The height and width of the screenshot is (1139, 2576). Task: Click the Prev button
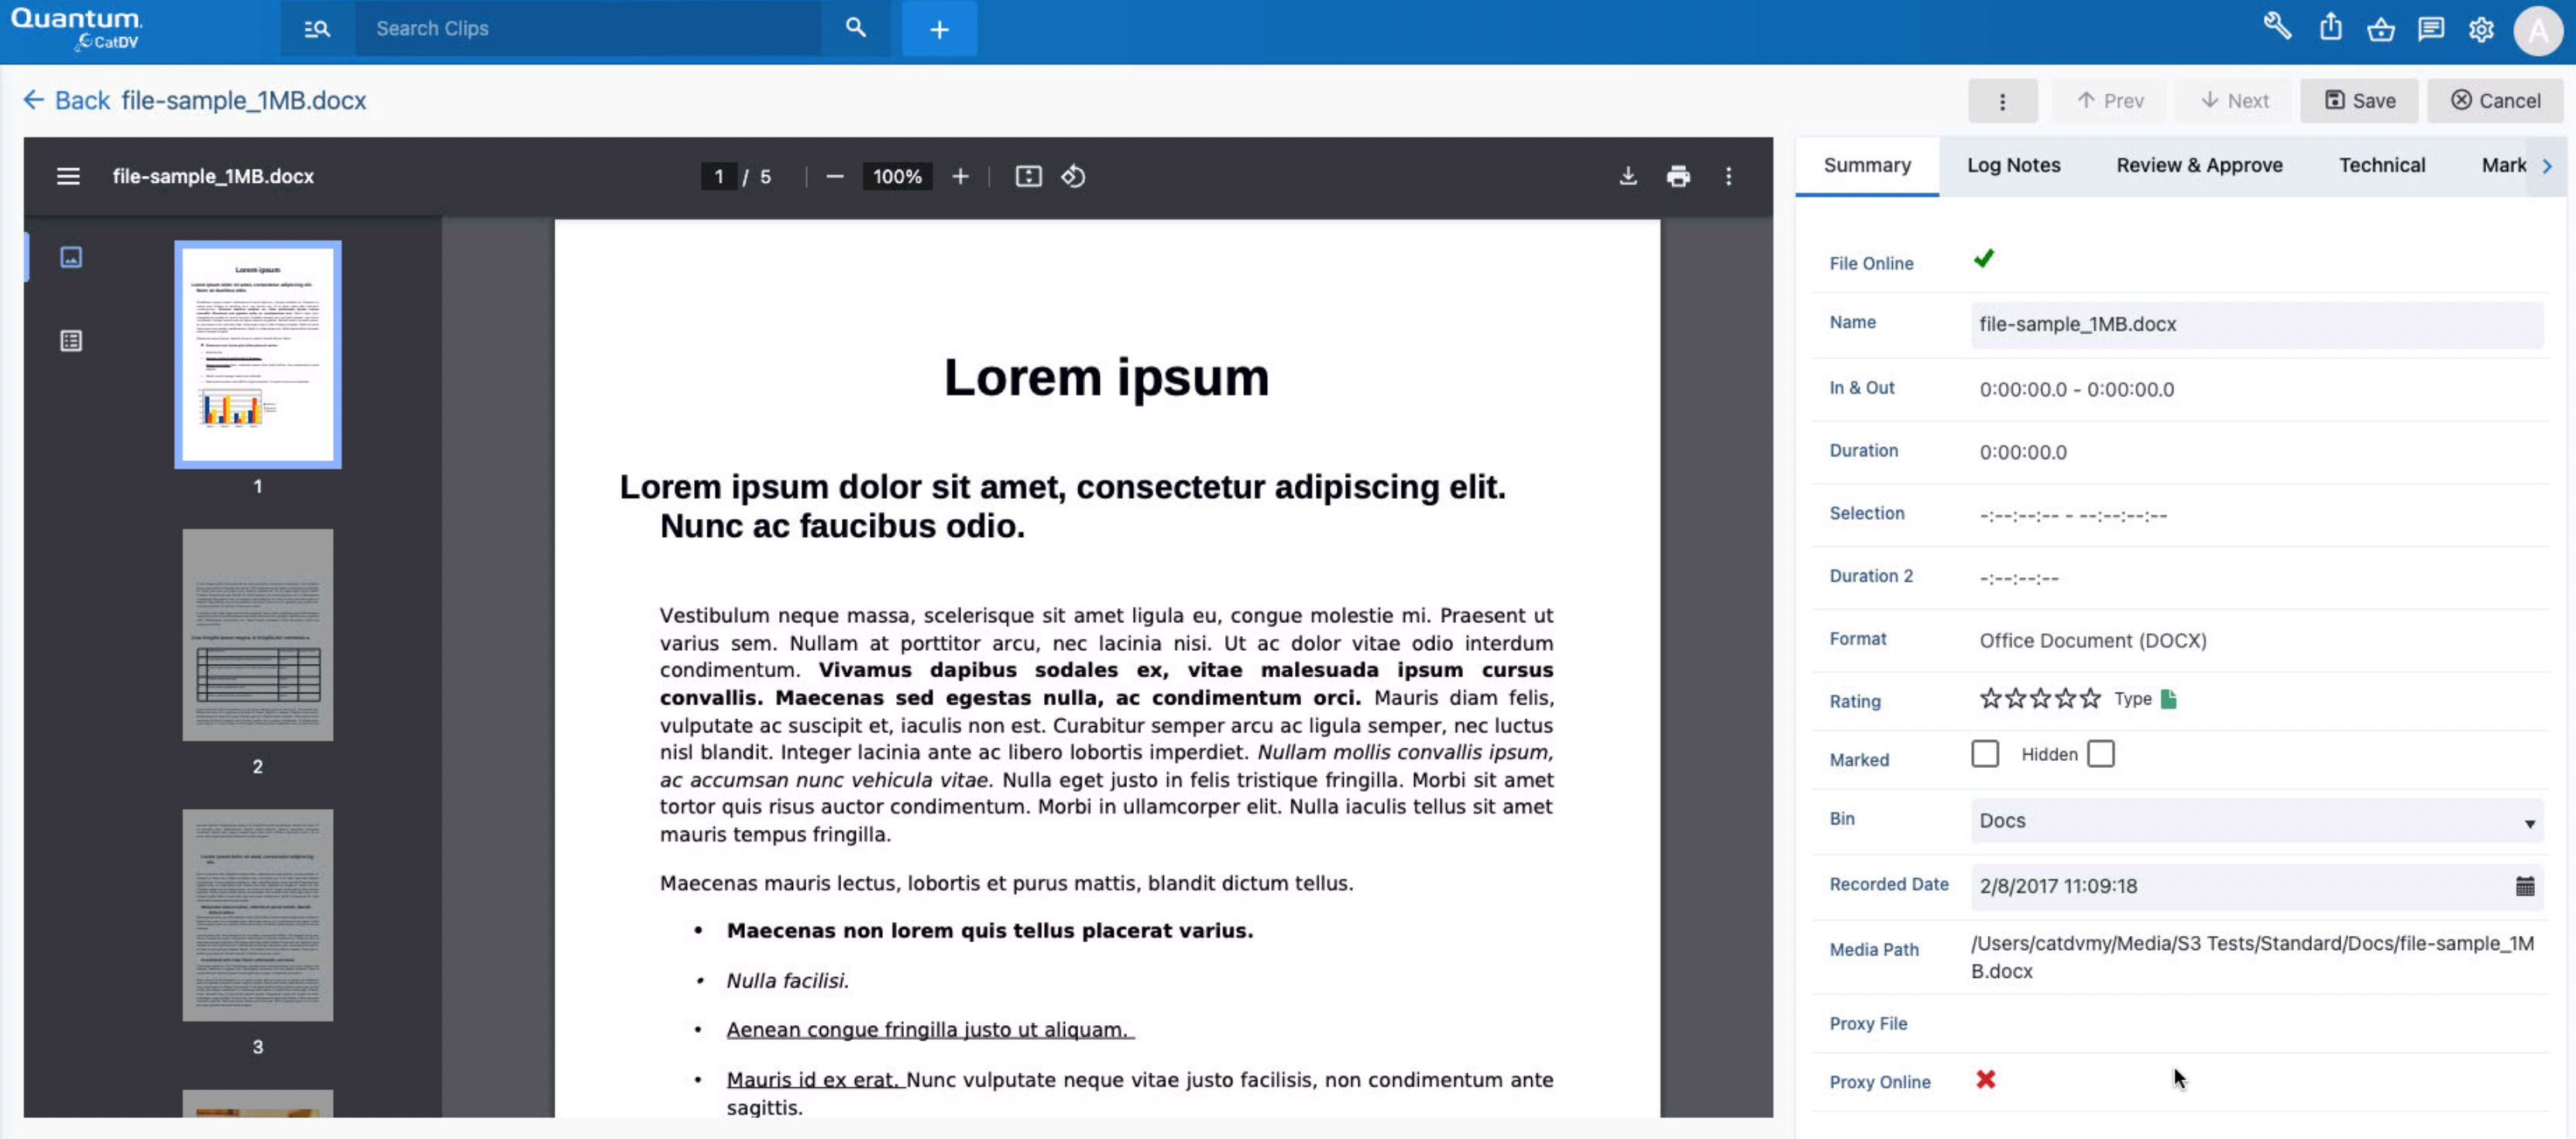click(x=2109, y=101)
